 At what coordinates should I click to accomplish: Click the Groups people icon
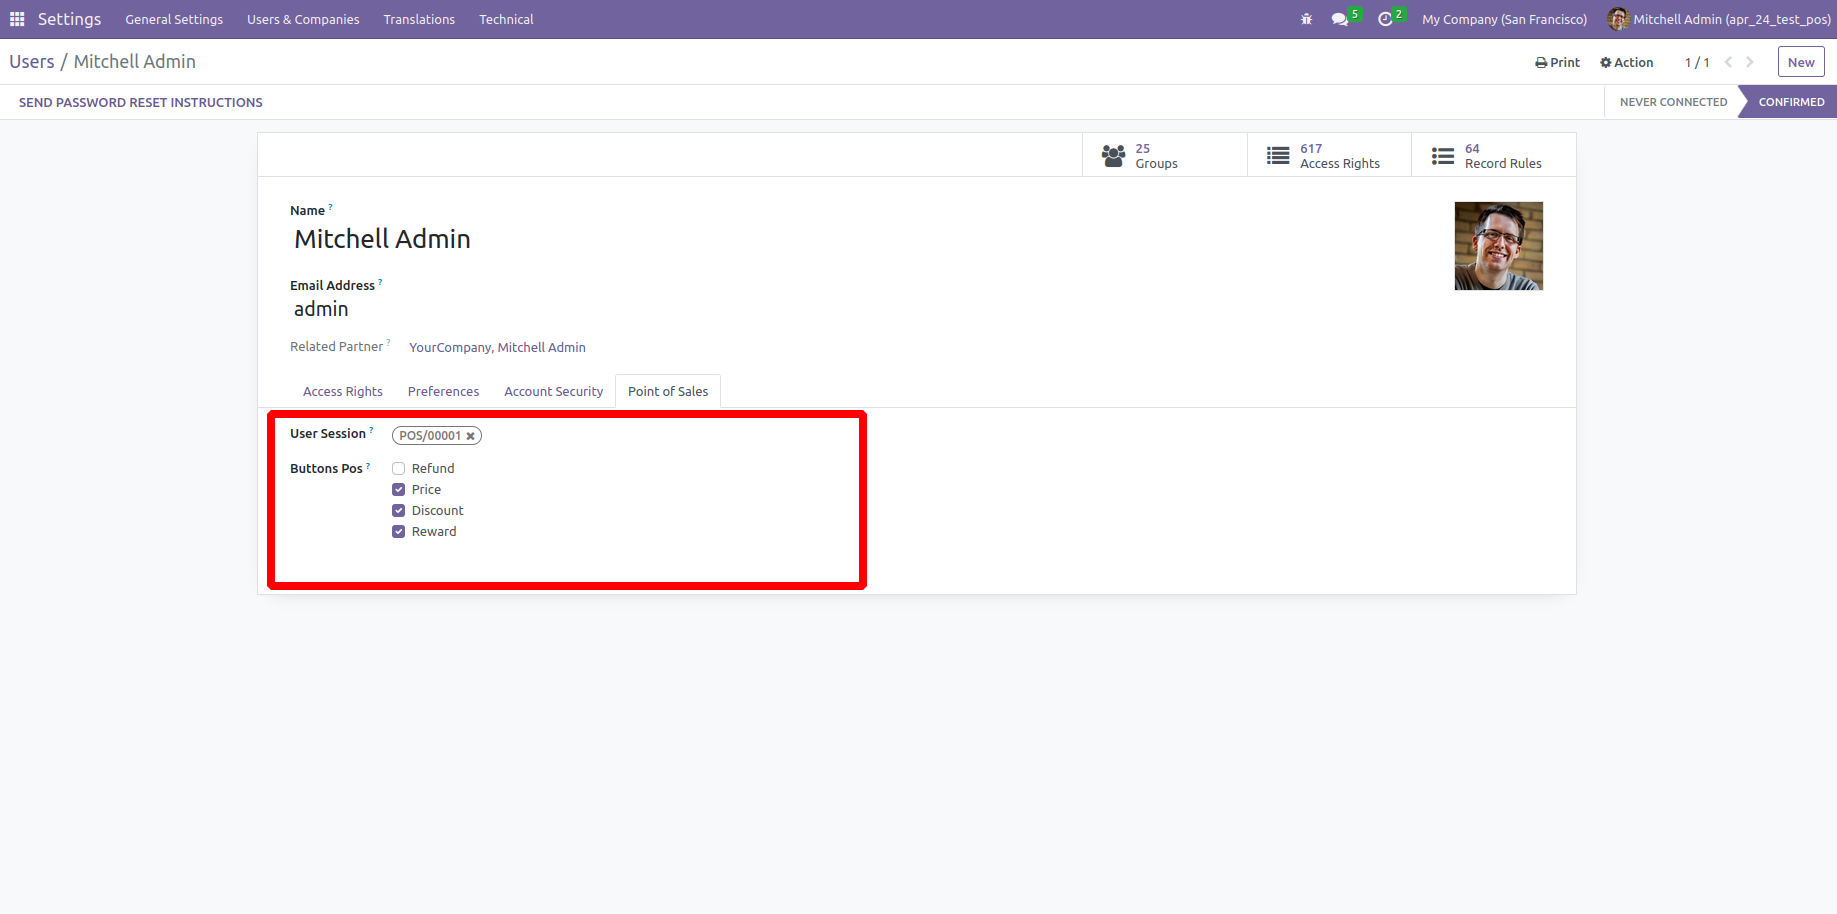click(x=1113, y=156)
